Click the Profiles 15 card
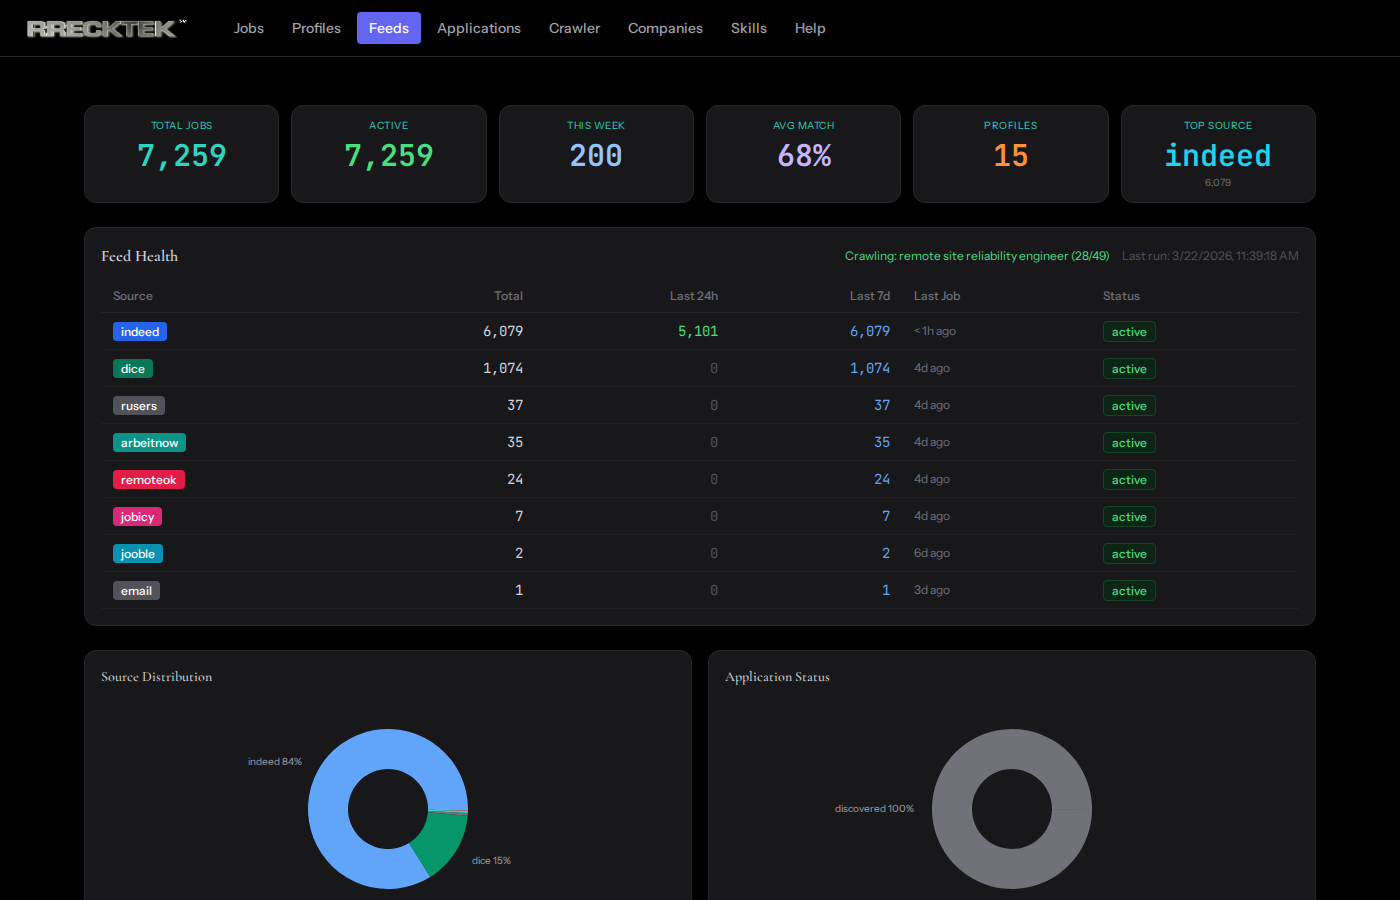 coord(1011,154)
